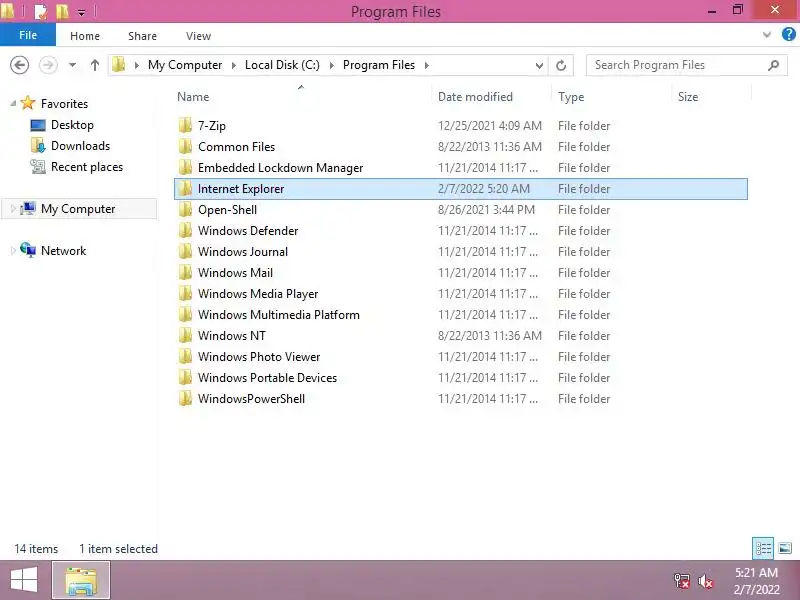The height and width of the screenshot is (600, 800).
Task: Select My Computer in navigation pane
Action: pyautogui.click(x=78, y=209)
